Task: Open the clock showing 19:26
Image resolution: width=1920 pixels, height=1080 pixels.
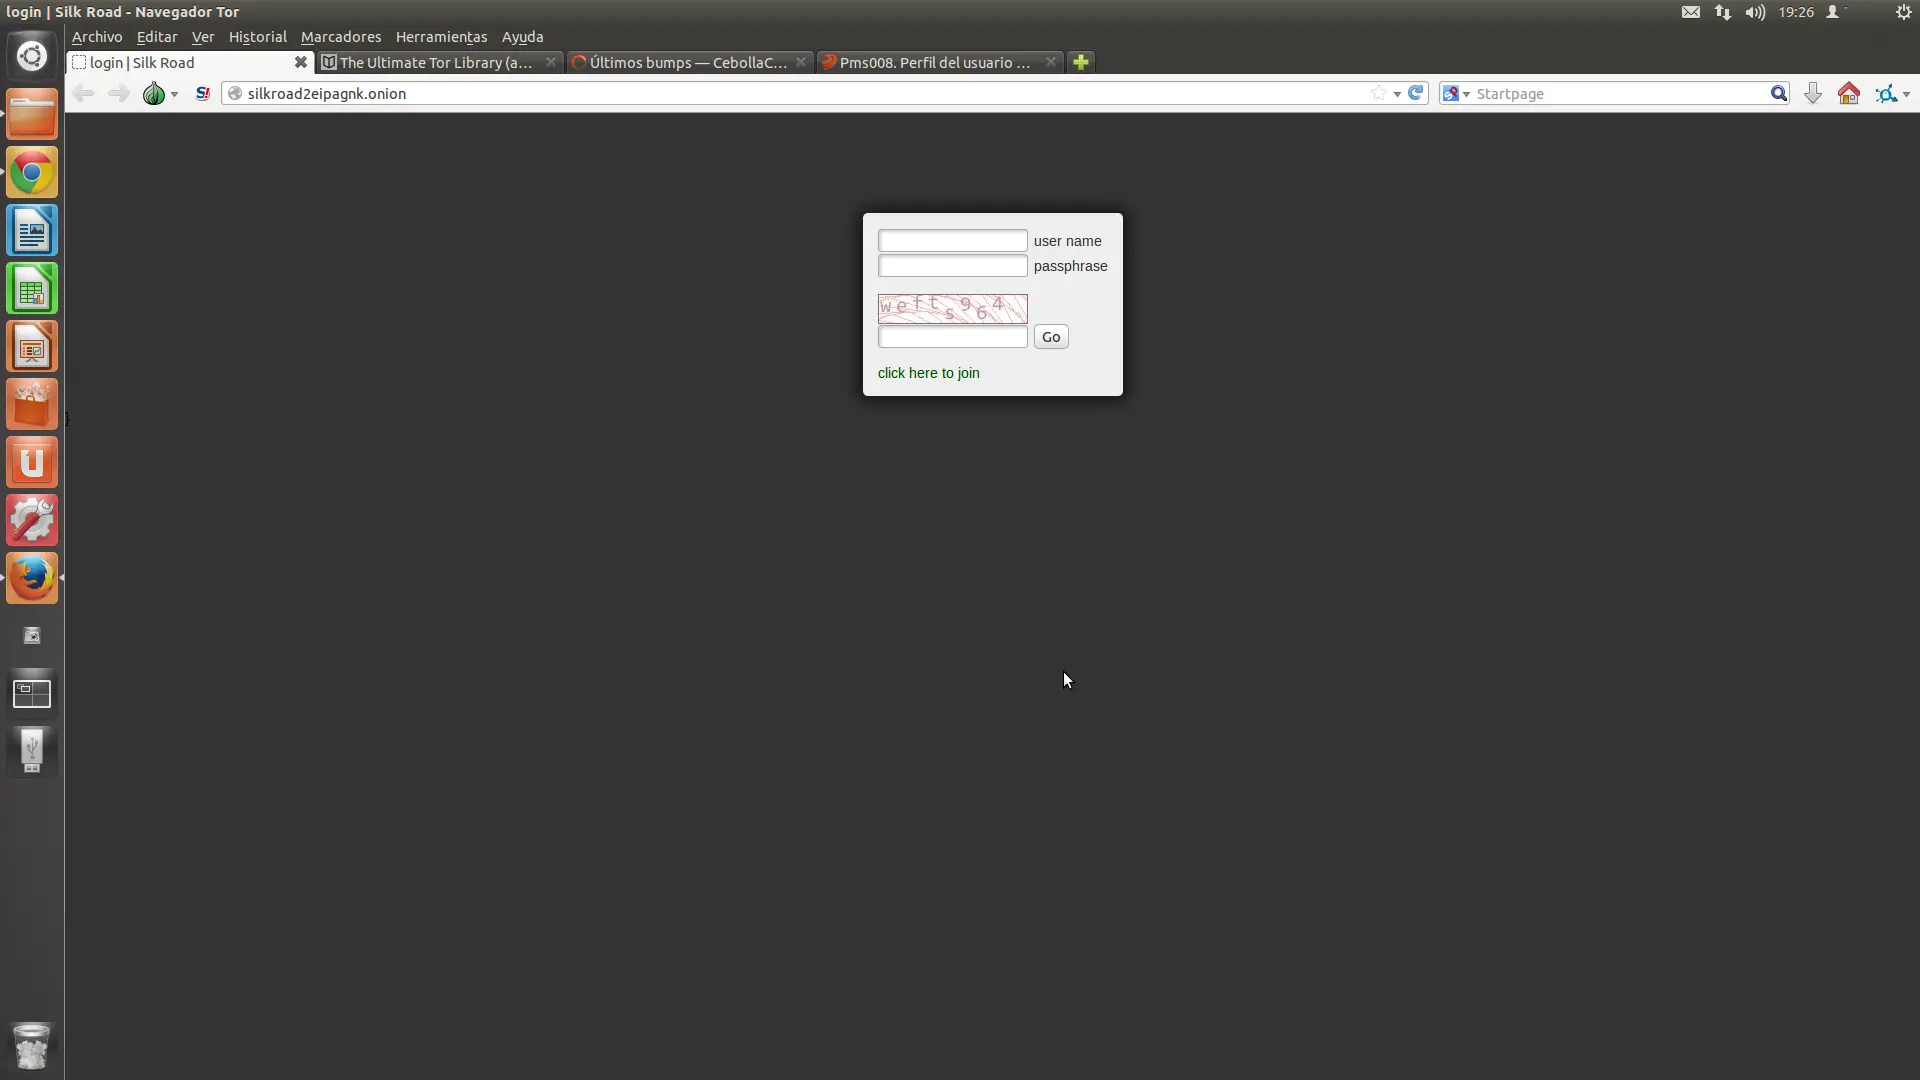Action: point(1796,12)
